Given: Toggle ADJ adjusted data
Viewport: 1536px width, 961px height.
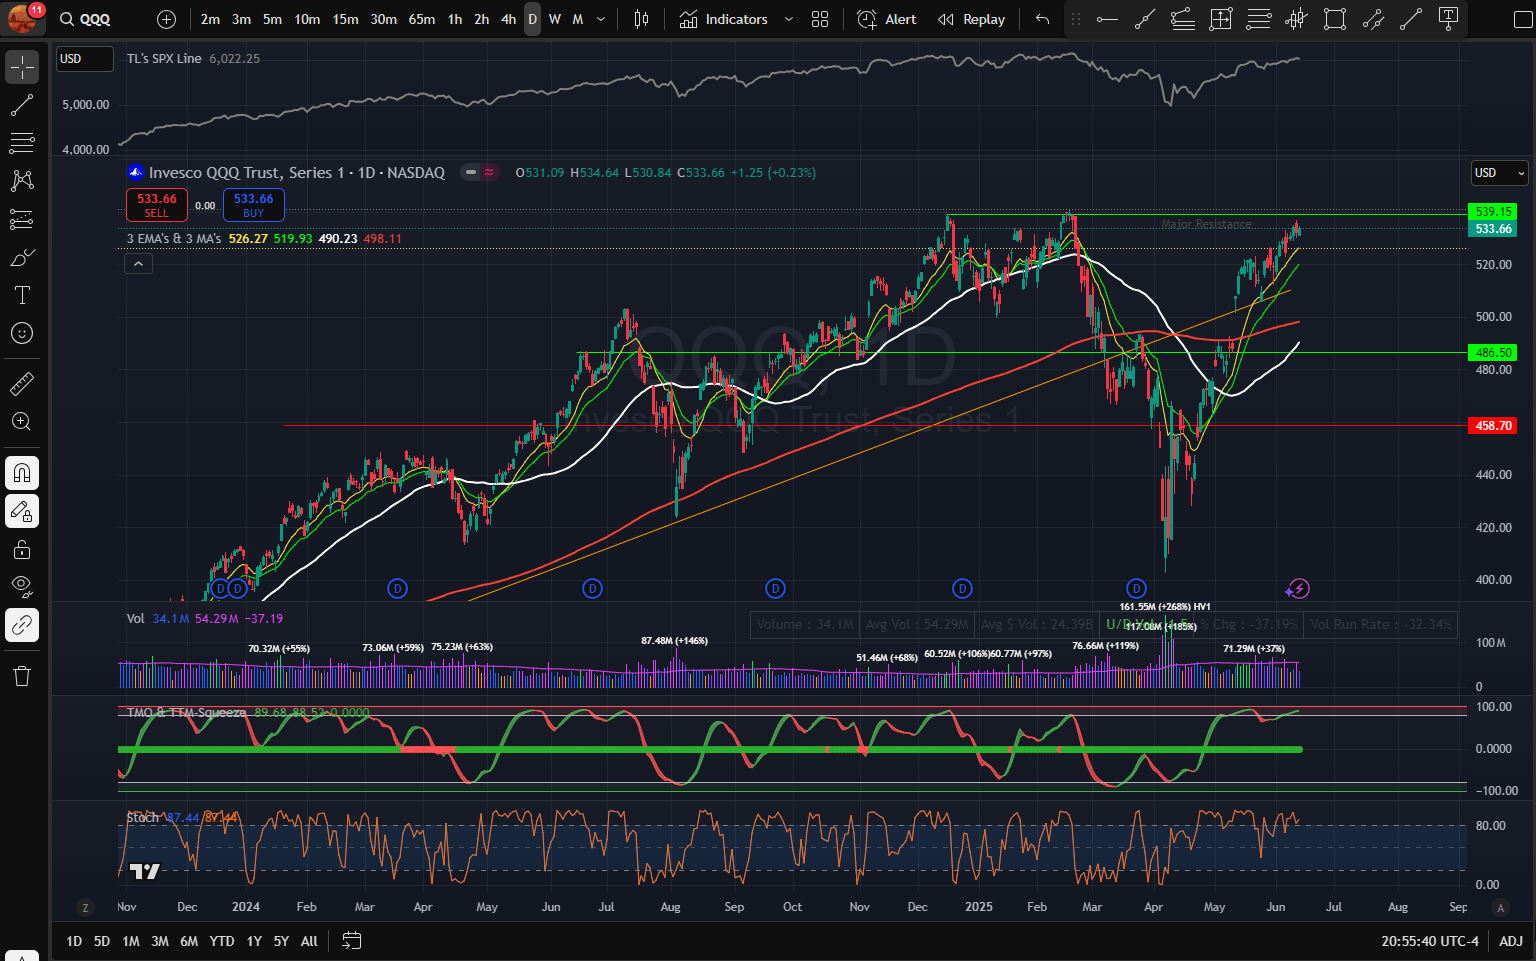Looking at the screenshot, I should [1511, 940].
